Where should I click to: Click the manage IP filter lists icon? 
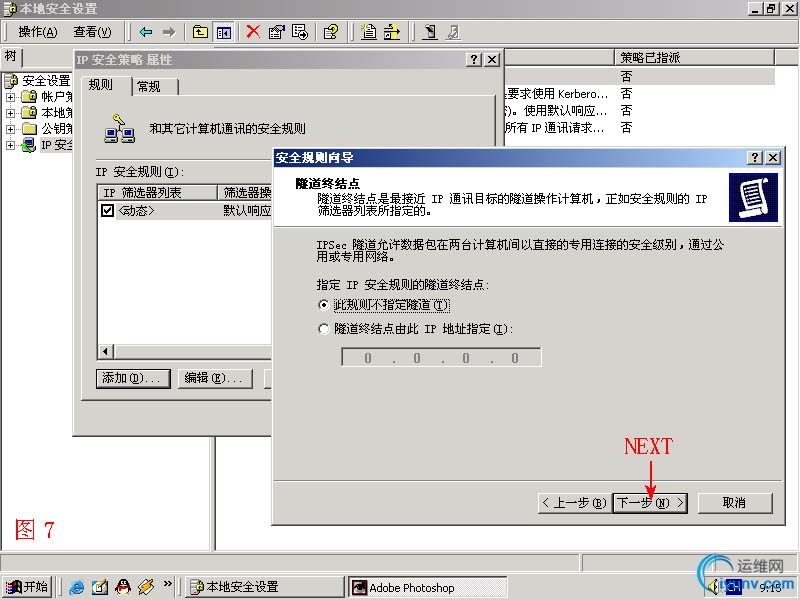(391, 32)
